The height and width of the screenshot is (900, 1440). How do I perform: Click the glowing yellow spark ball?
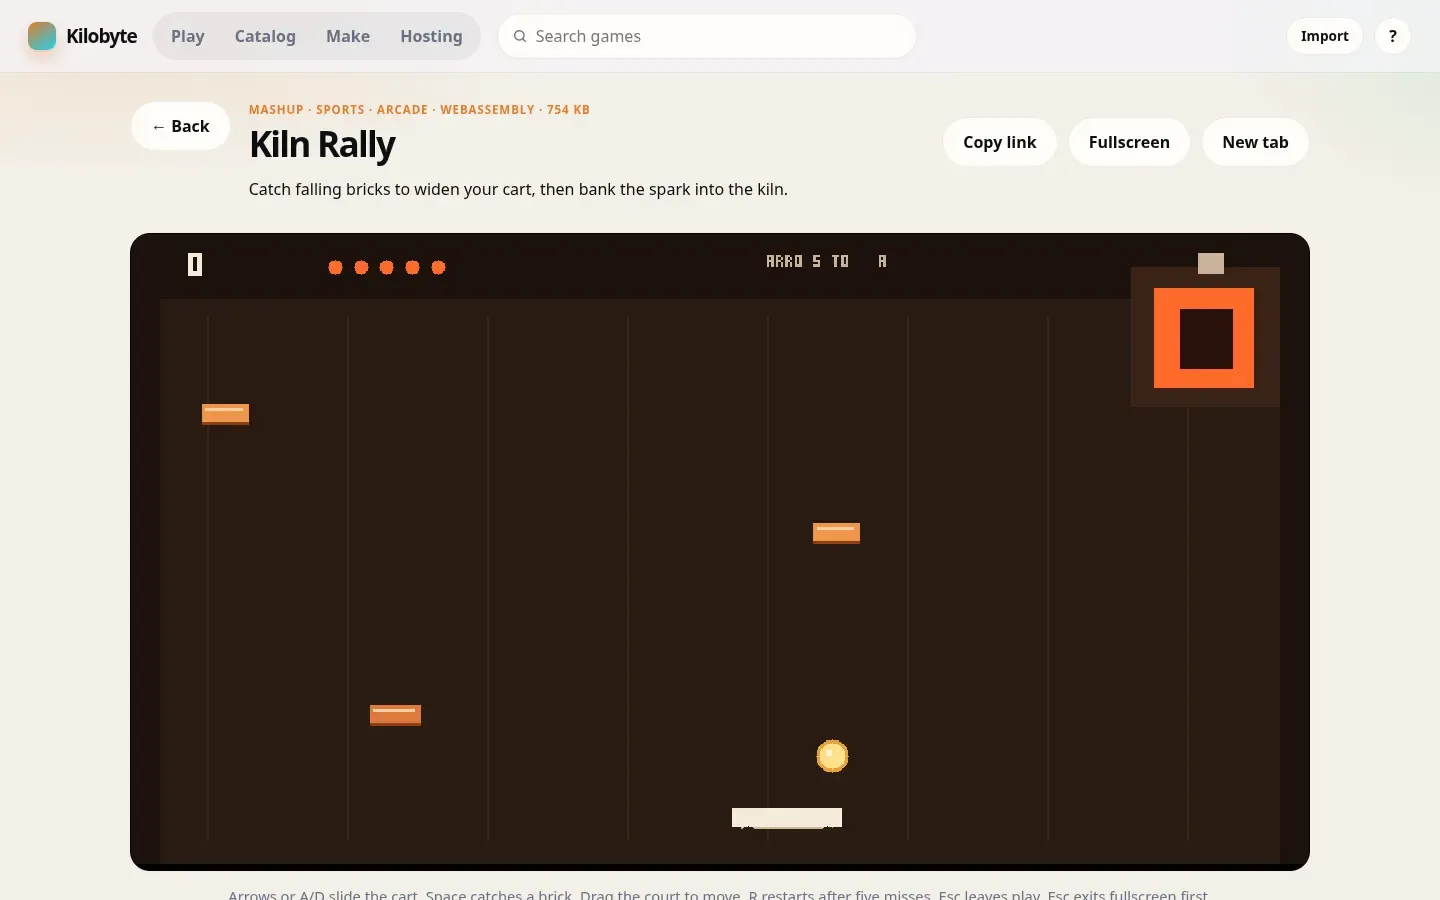tap(832, 756)
